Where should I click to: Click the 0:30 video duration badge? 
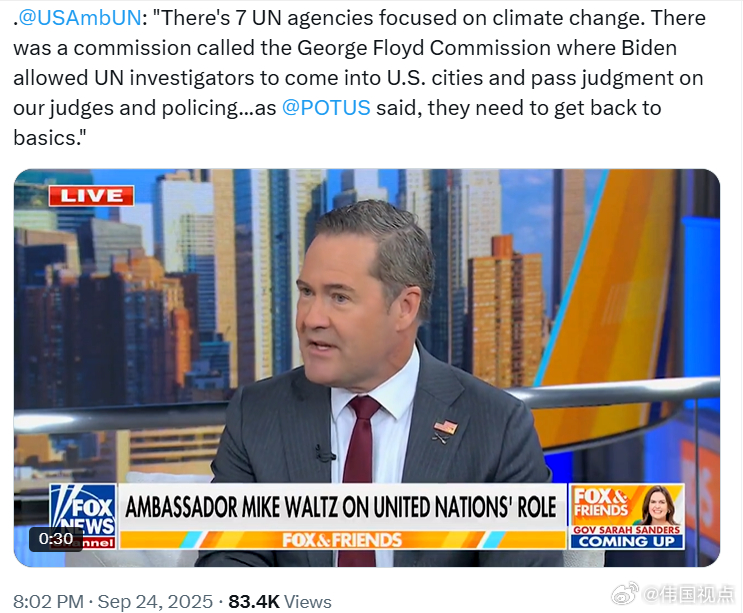click(56, 539)
